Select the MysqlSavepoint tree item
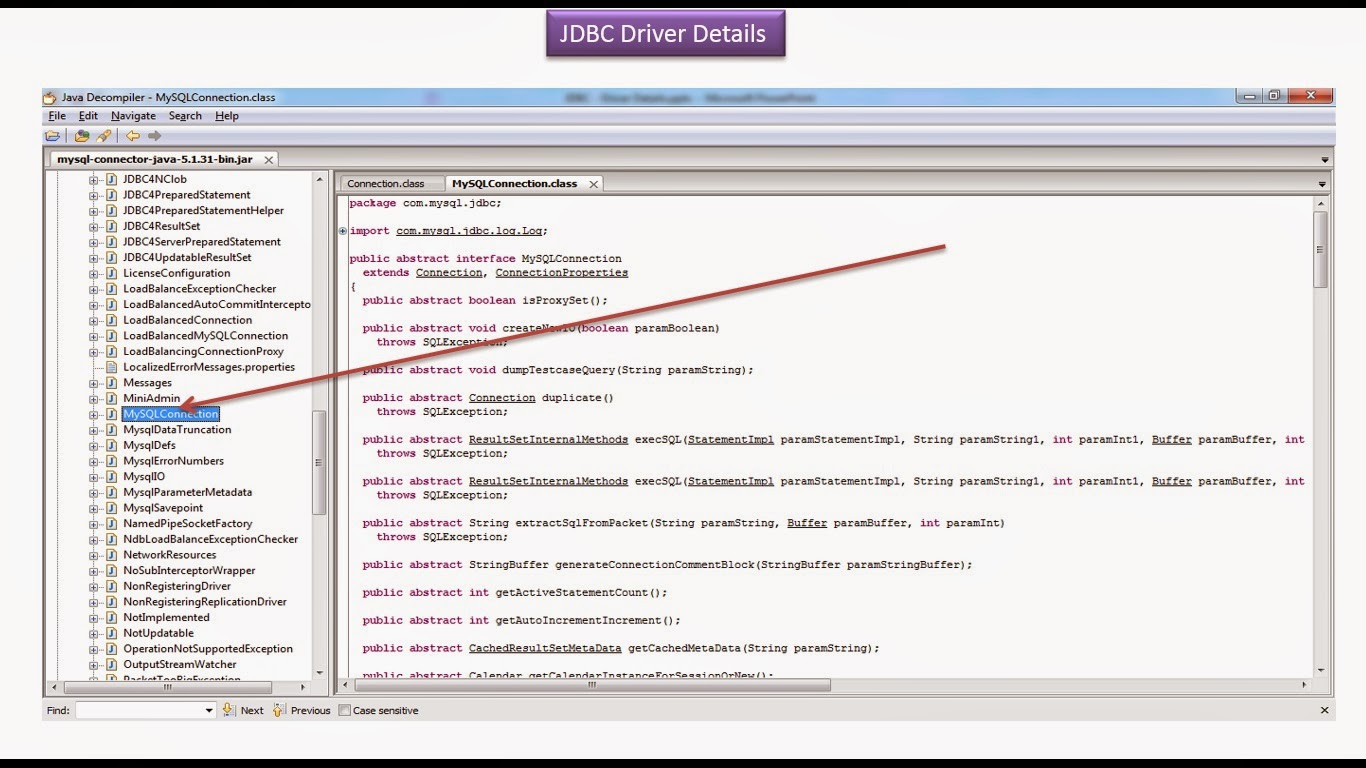The height and width of the screenshot is (768, 1366). coord(163,508)
